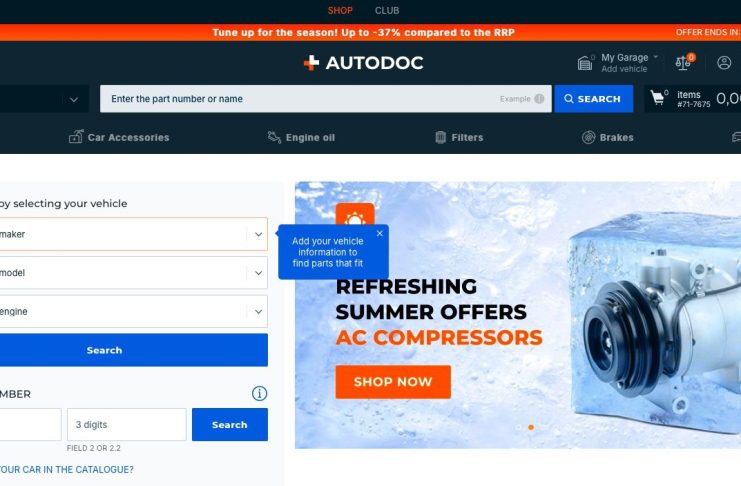Click the SHOP NOW banner button
Screen dimensions: 741x486
coord(393,382)
